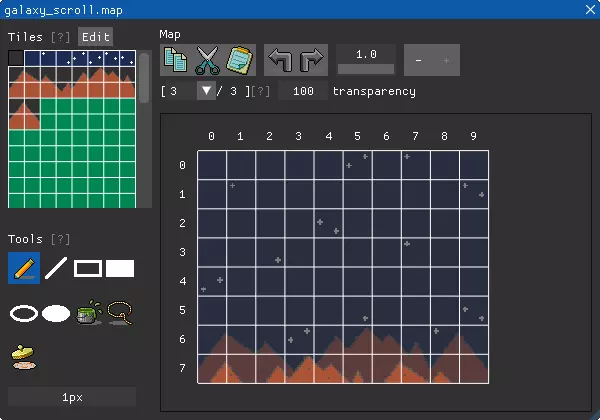Viewport: 600px width, 420px height.
Task: Undo the last map edit
Action: [x=280, y=60]
